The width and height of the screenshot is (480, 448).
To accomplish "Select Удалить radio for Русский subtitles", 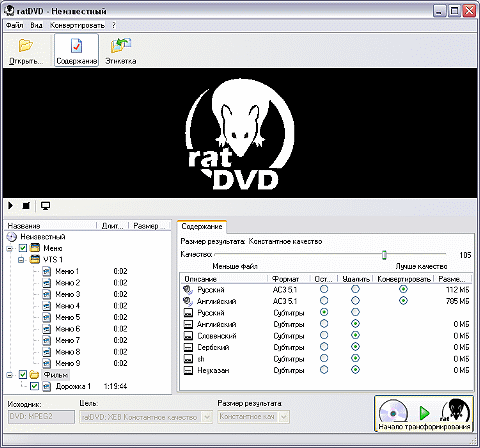I will pyautogui.click(x=355, y=312).
